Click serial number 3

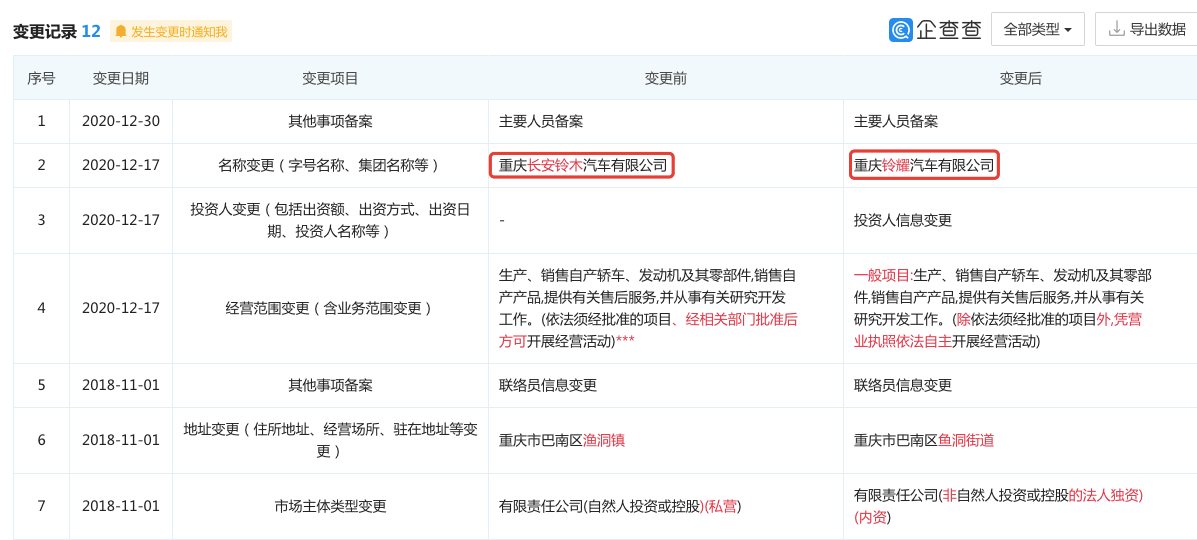(x=41, y=220)
